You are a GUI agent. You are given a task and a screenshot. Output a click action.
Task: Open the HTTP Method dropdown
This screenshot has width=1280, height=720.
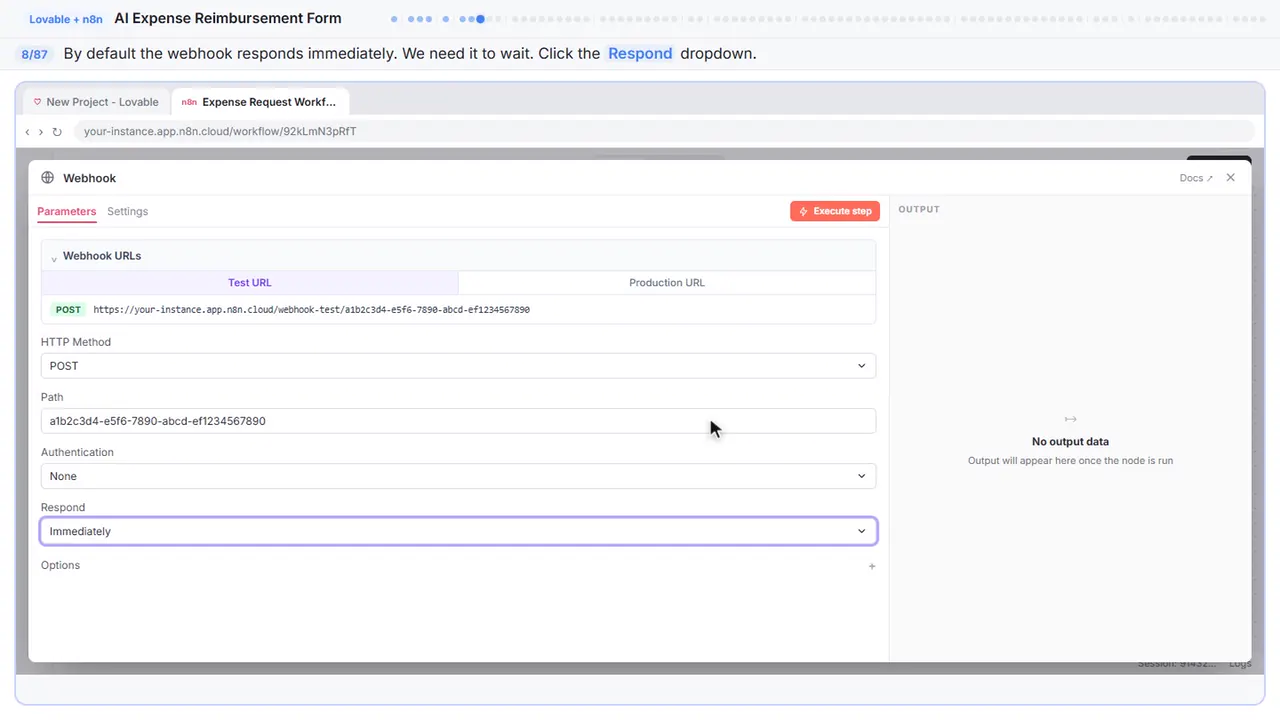pos(458,366)
